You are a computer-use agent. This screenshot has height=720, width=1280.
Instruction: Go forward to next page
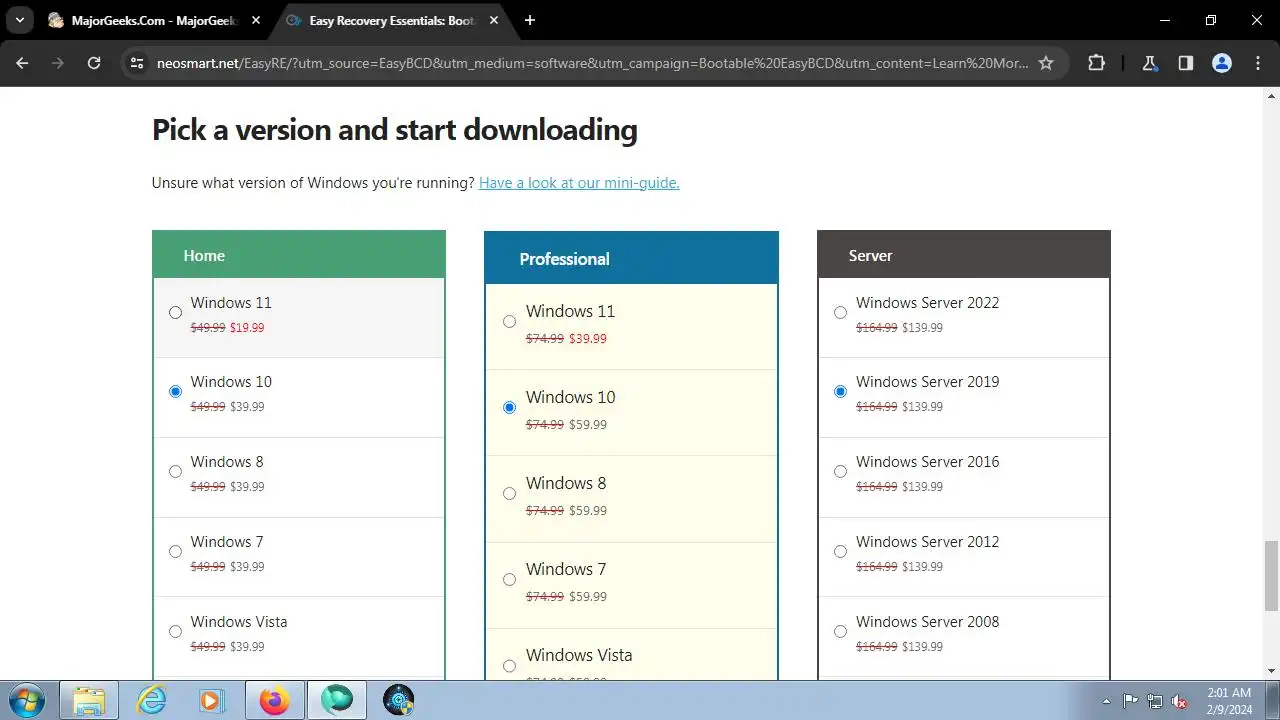point(58,63)
